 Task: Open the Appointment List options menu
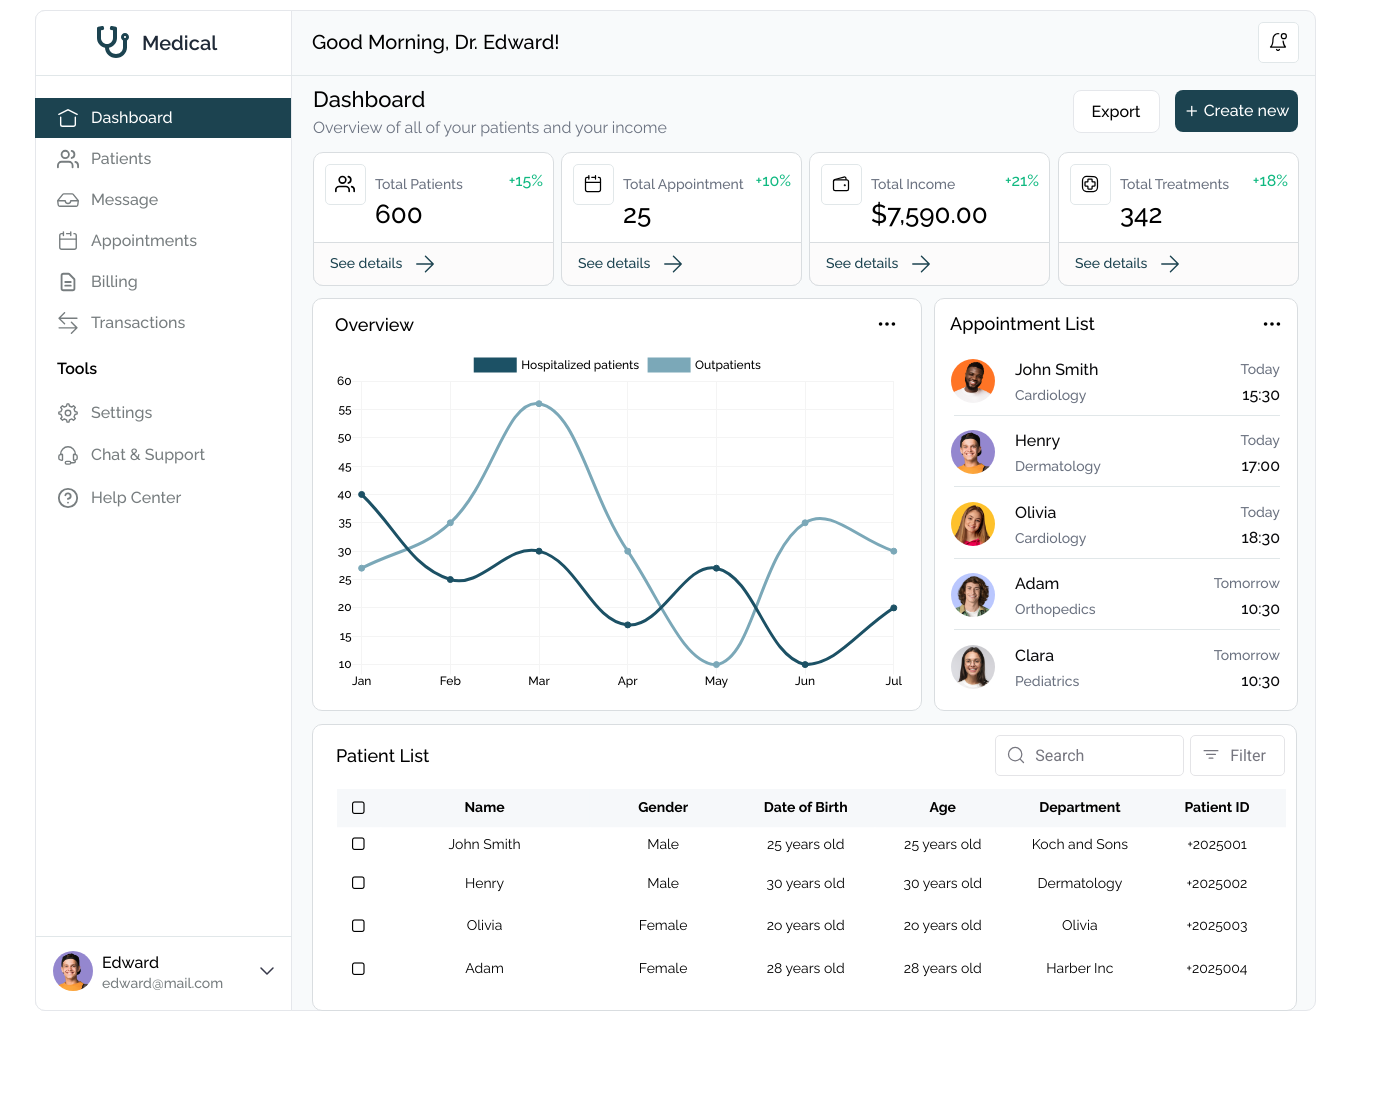click(1272, 323)
